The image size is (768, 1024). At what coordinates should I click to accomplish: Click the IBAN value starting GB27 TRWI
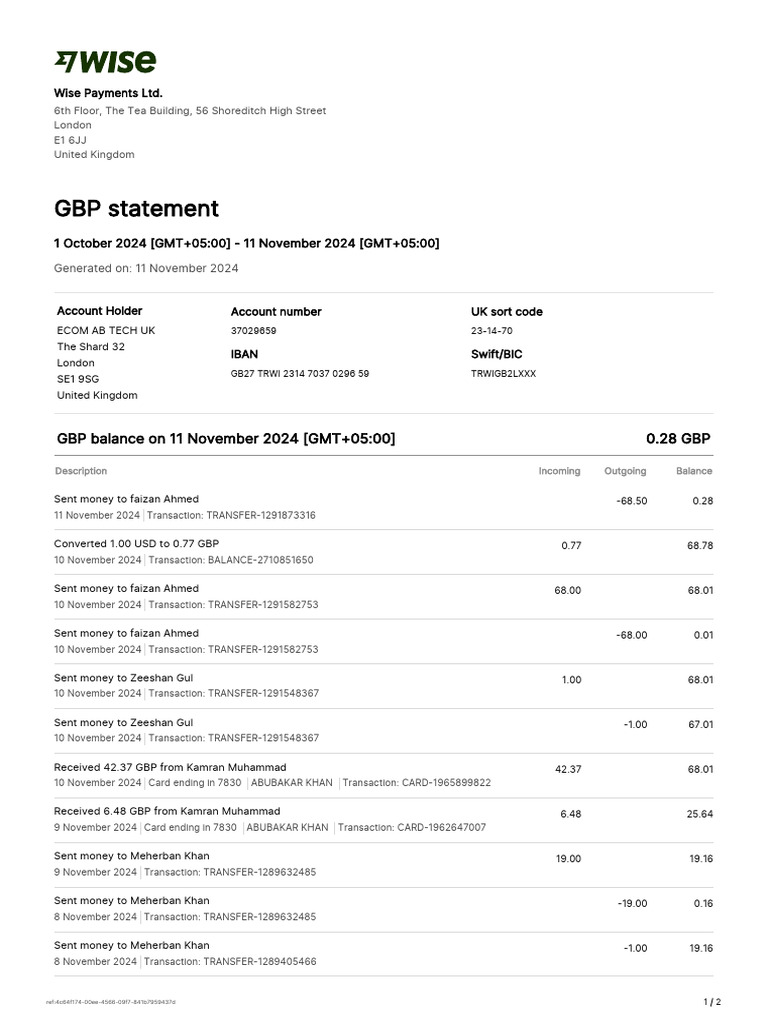coord(299,374)
